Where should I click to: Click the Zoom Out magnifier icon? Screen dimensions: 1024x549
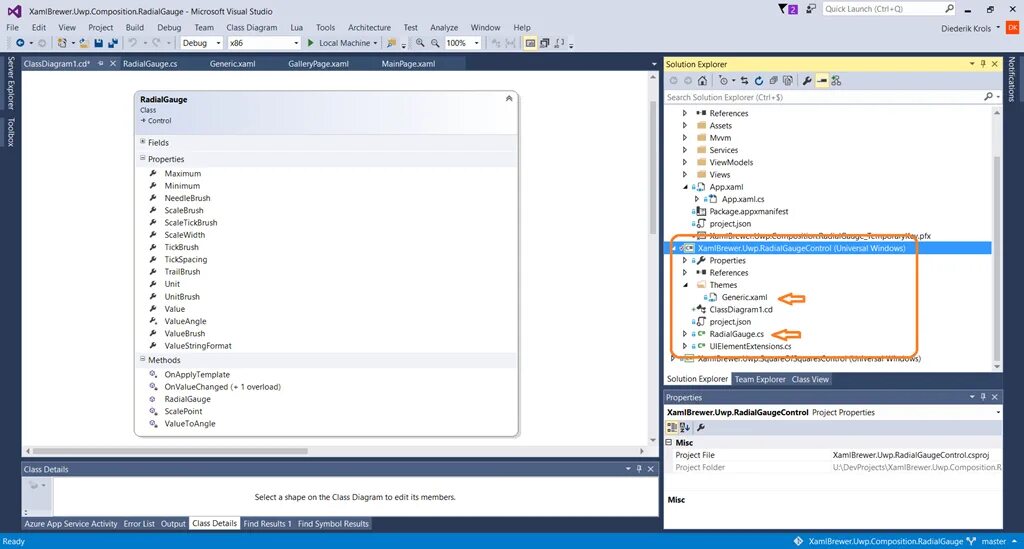(x=435, y=43)
